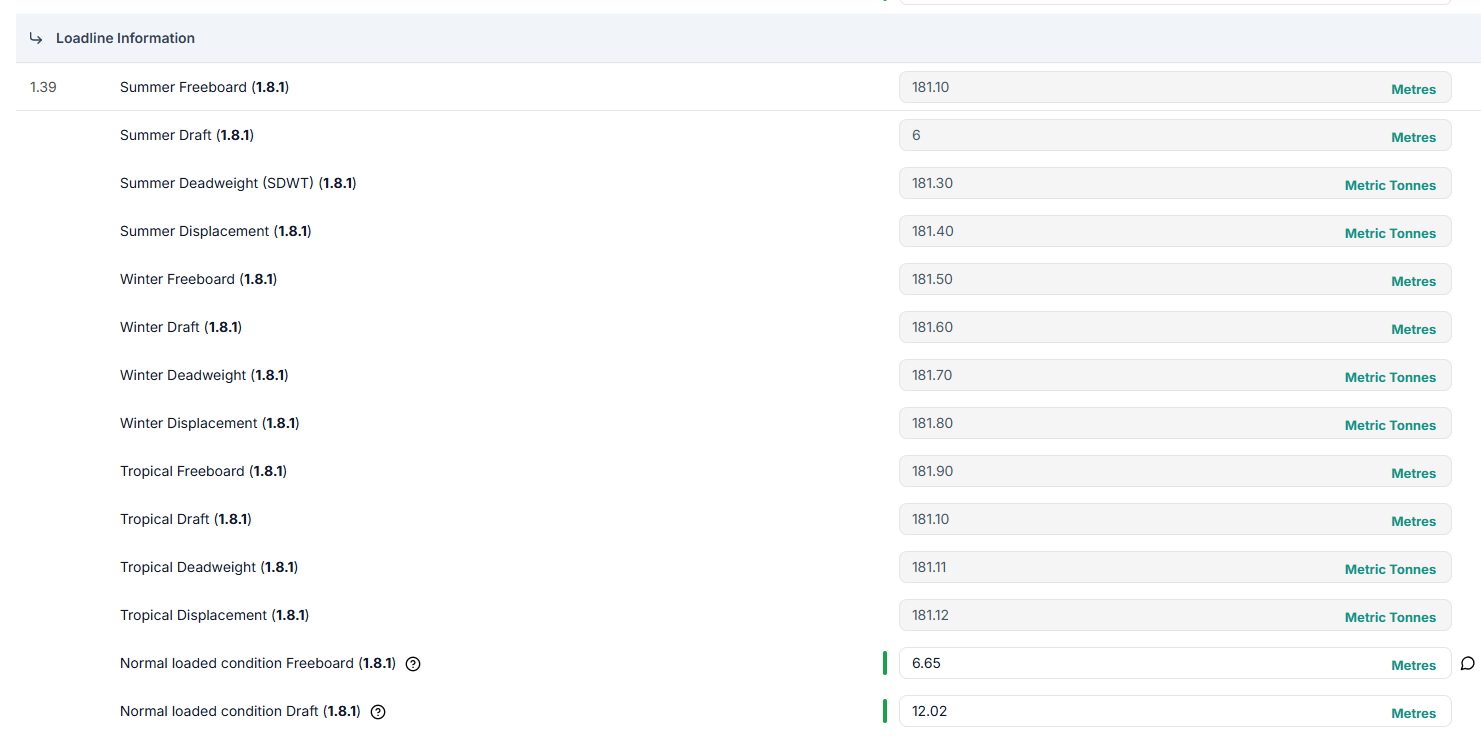Click Metres unit in Summer Freeboard field
1481x736 pixels.
[1413, 89]
